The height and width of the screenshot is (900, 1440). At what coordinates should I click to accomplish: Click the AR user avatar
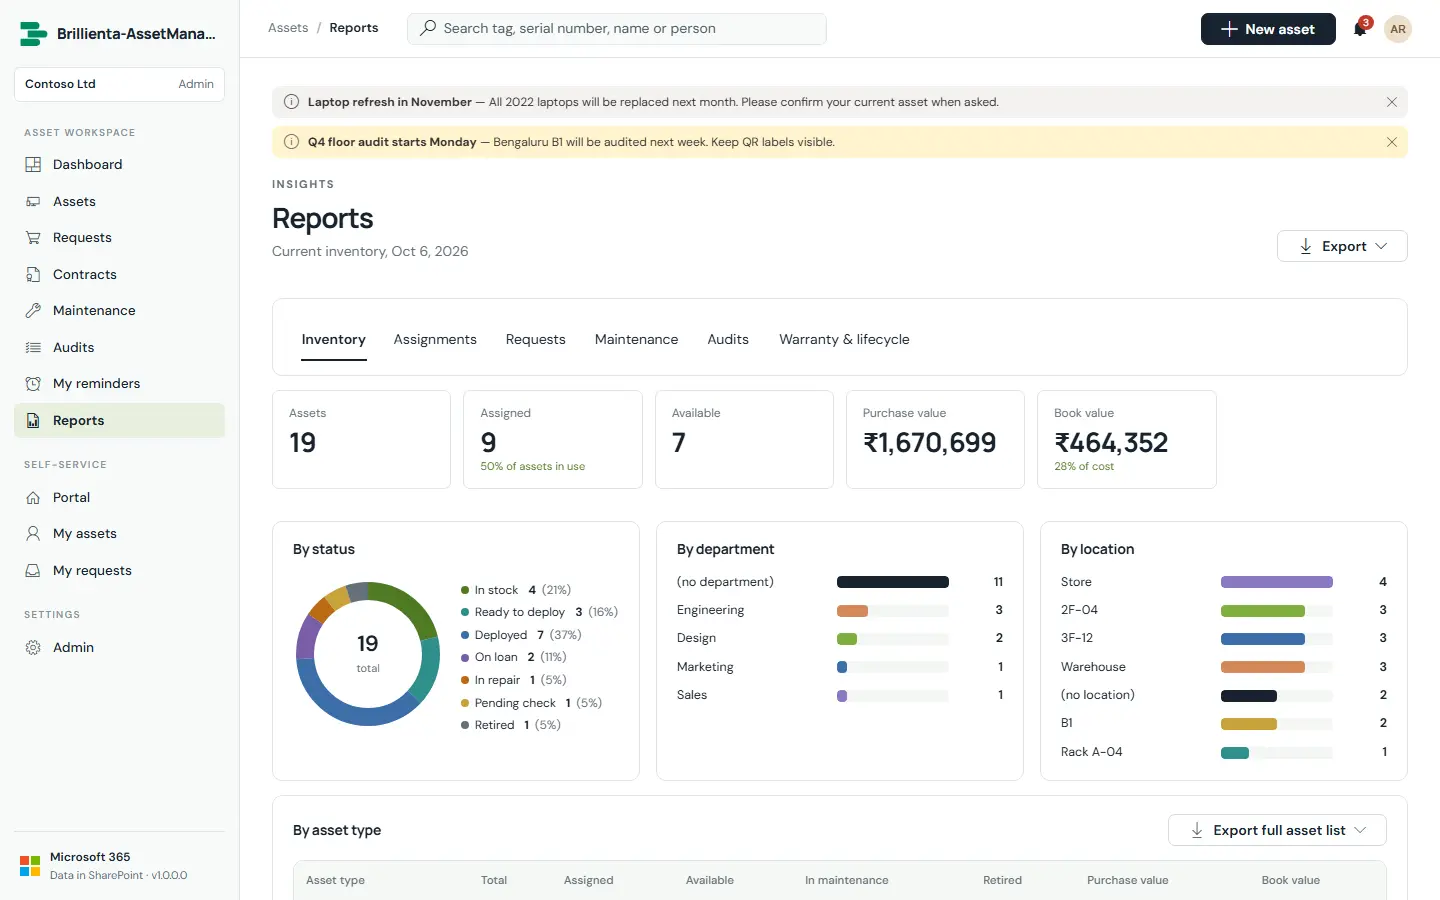[x=1398, y=29]
